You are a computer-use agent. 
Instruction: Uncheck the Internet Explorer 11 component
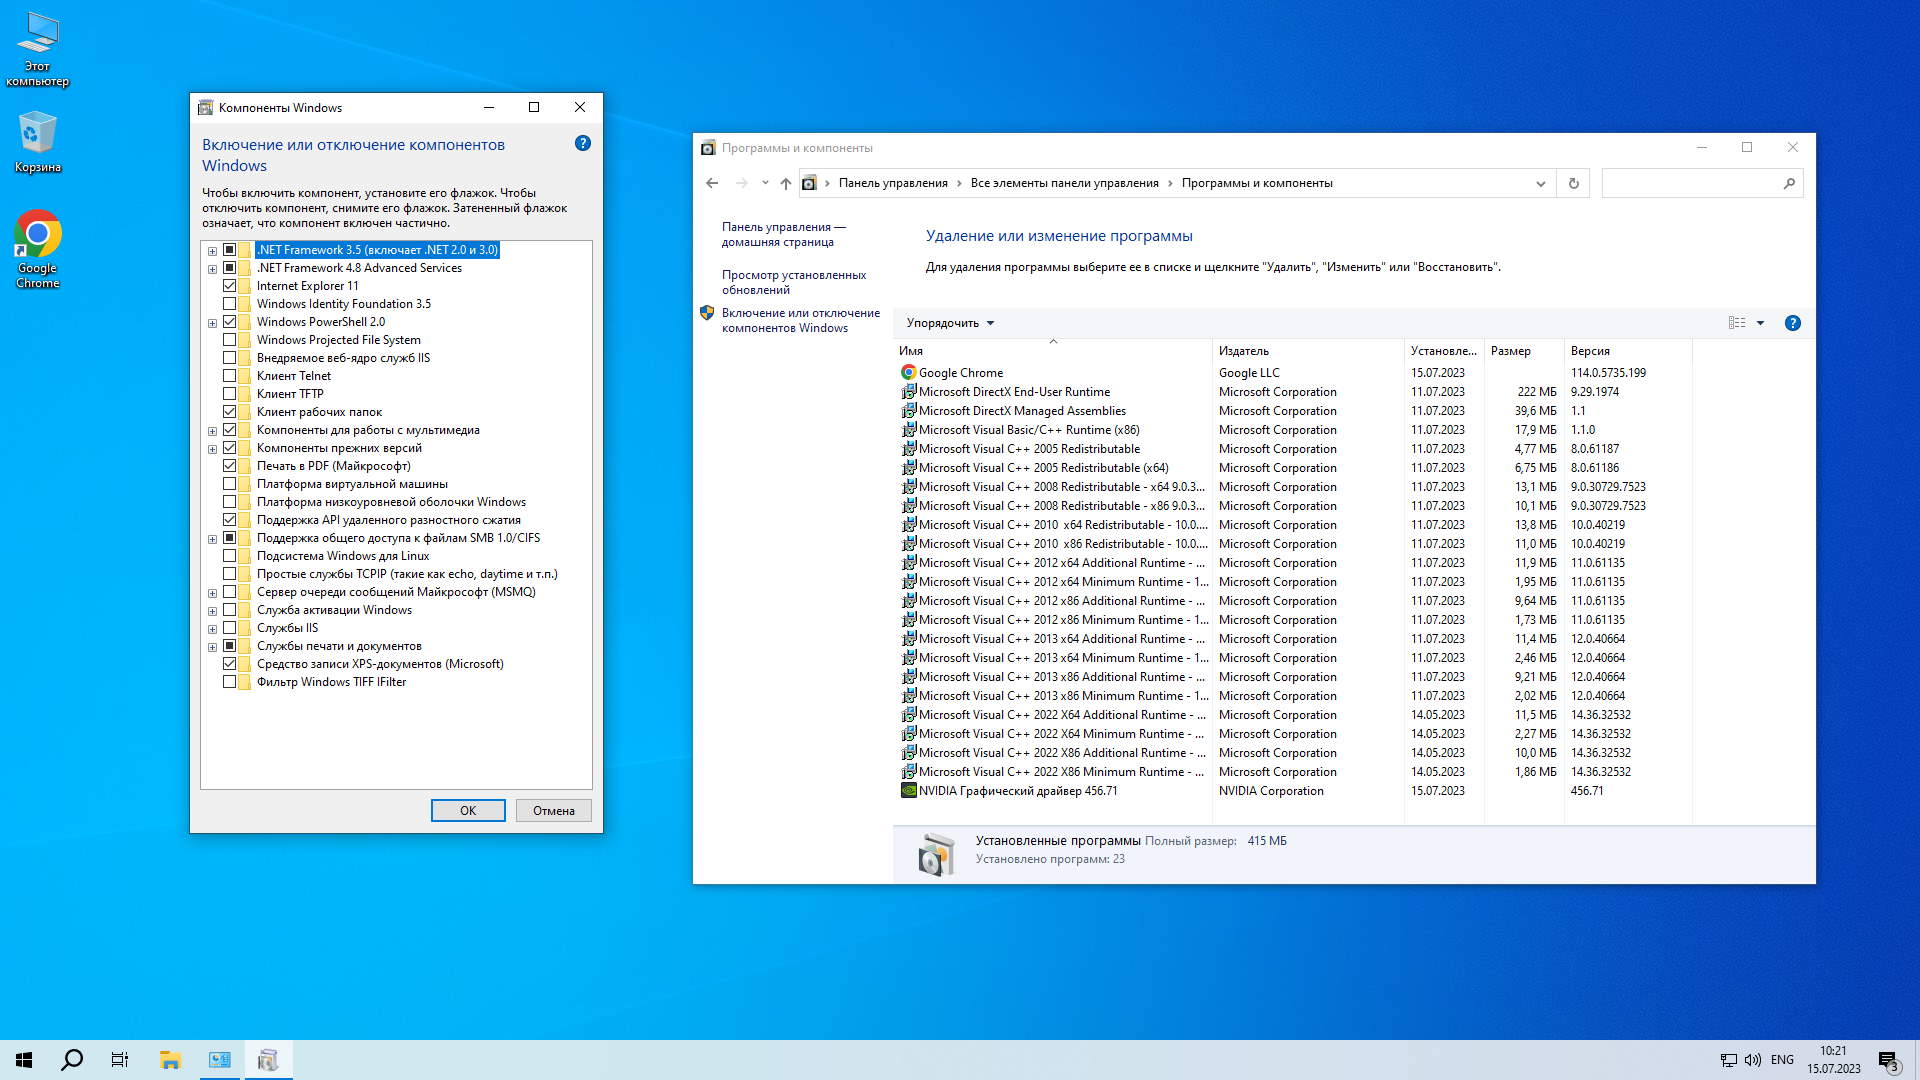click(230, 286)
